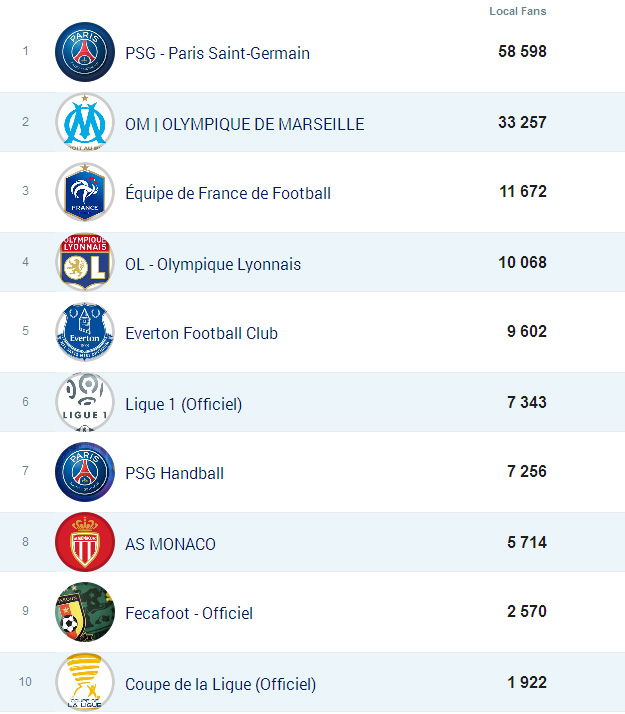Click the Everton Football Club crest
This screenshot has height=714, width=625.
[x=85, y=332]
